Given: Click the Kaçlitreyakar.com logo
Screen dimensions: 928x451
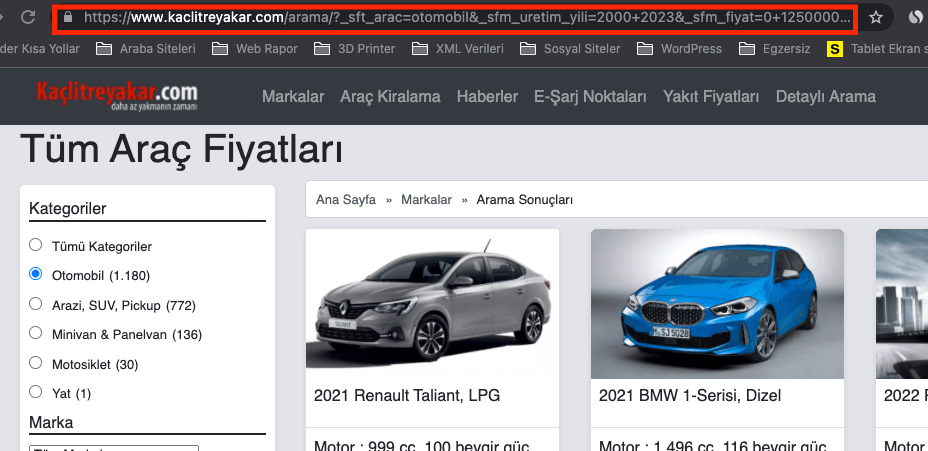Looking at the screenshot, I should point(117,95).
